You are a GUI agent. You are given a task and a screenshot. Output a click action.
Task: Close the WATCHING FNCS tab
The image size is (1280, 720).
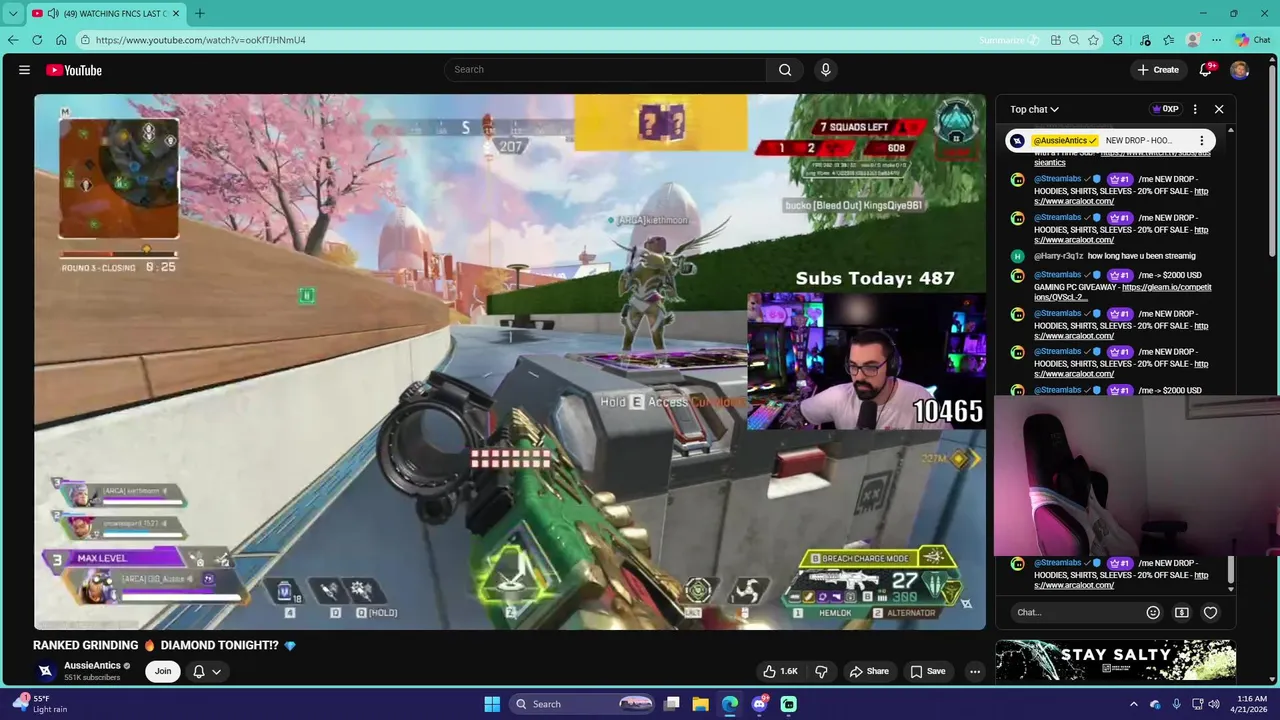tap(175, 13)
